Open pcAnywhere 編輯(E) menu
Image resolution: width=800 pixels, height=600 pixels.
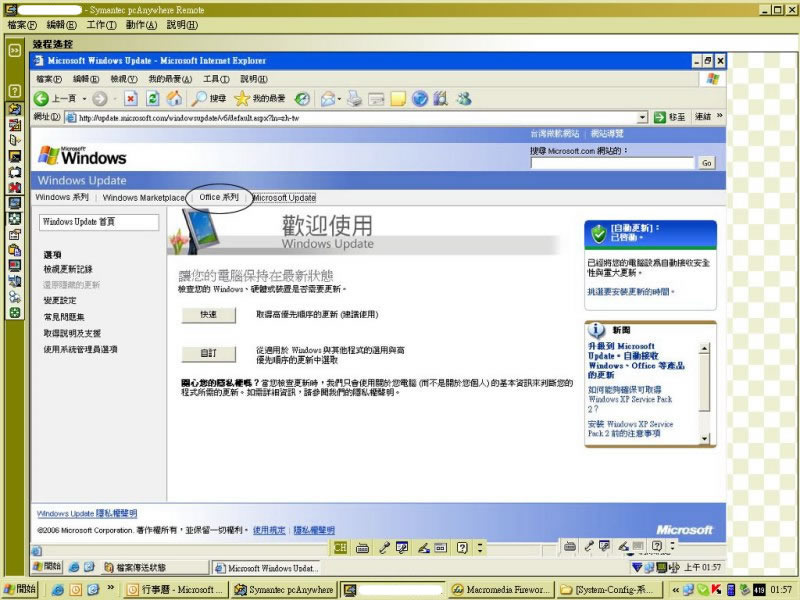[61, 24]
